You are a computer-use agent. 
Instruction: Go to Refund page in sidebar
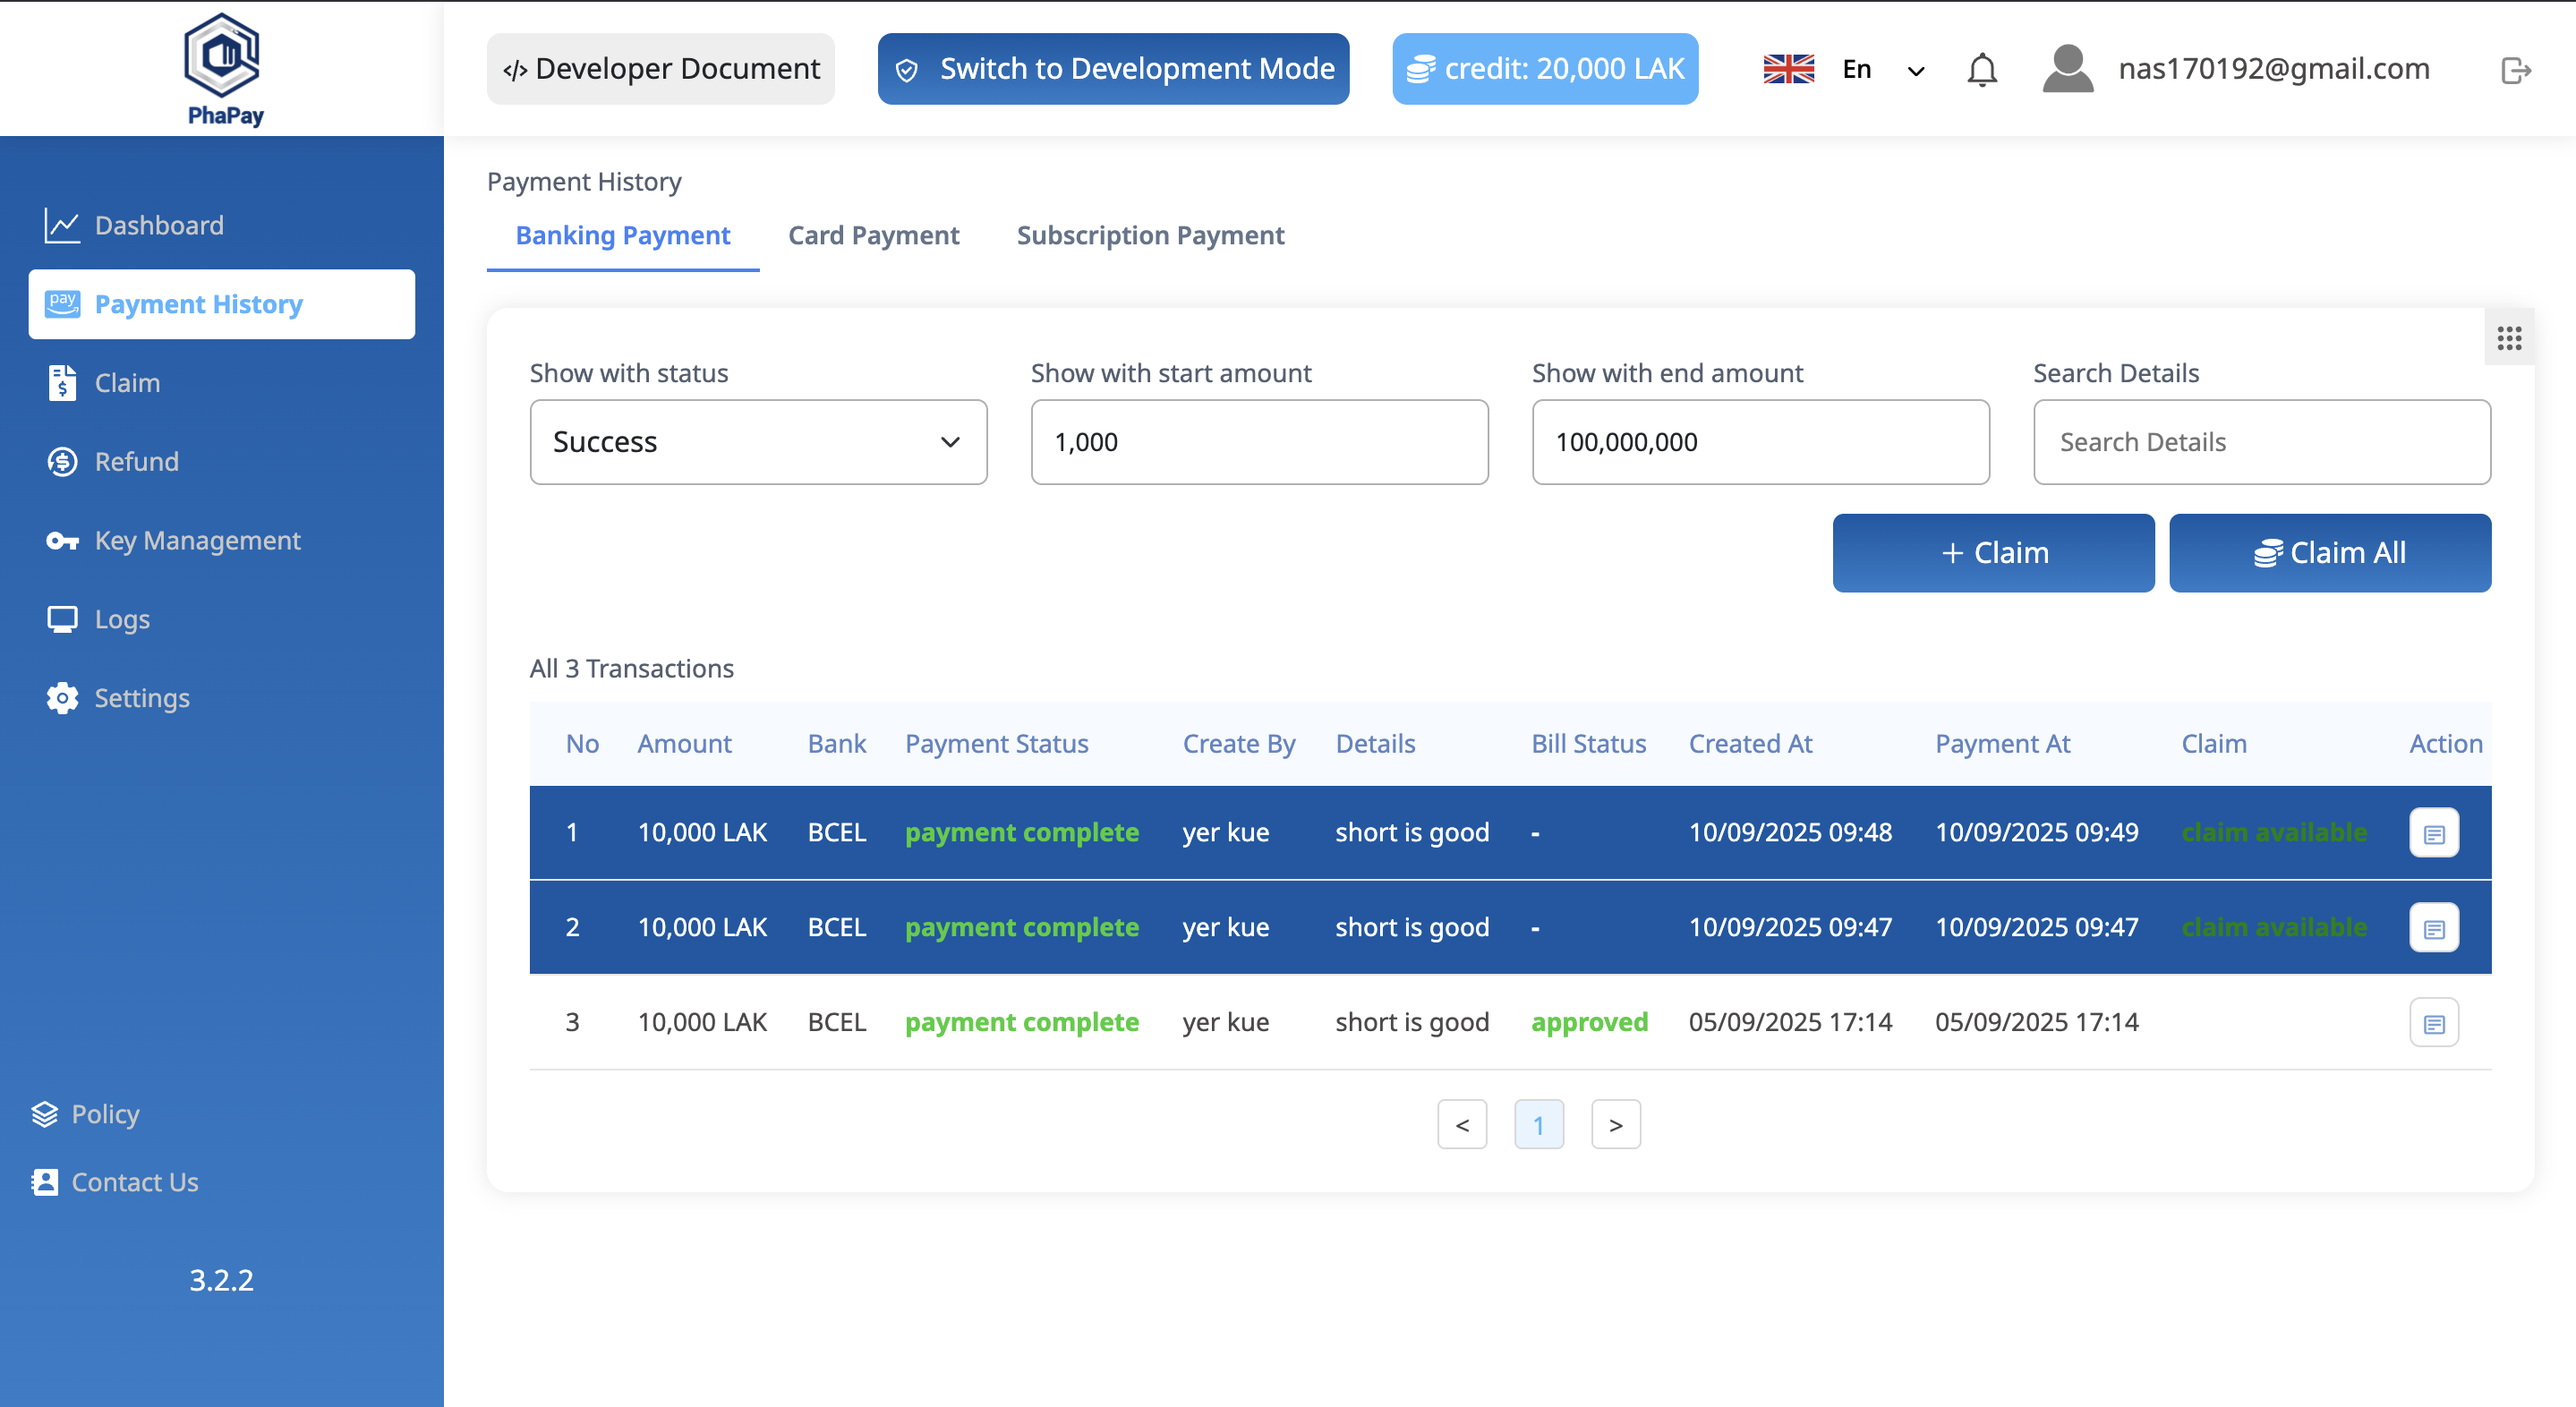(136, 461)
